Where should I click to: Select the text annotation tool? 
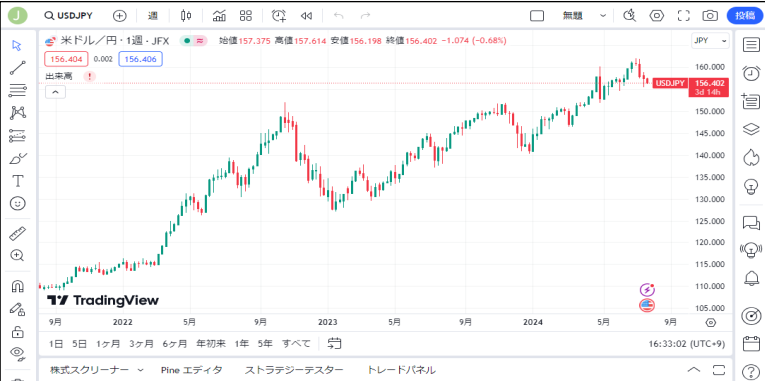click(x=18, y=181)
